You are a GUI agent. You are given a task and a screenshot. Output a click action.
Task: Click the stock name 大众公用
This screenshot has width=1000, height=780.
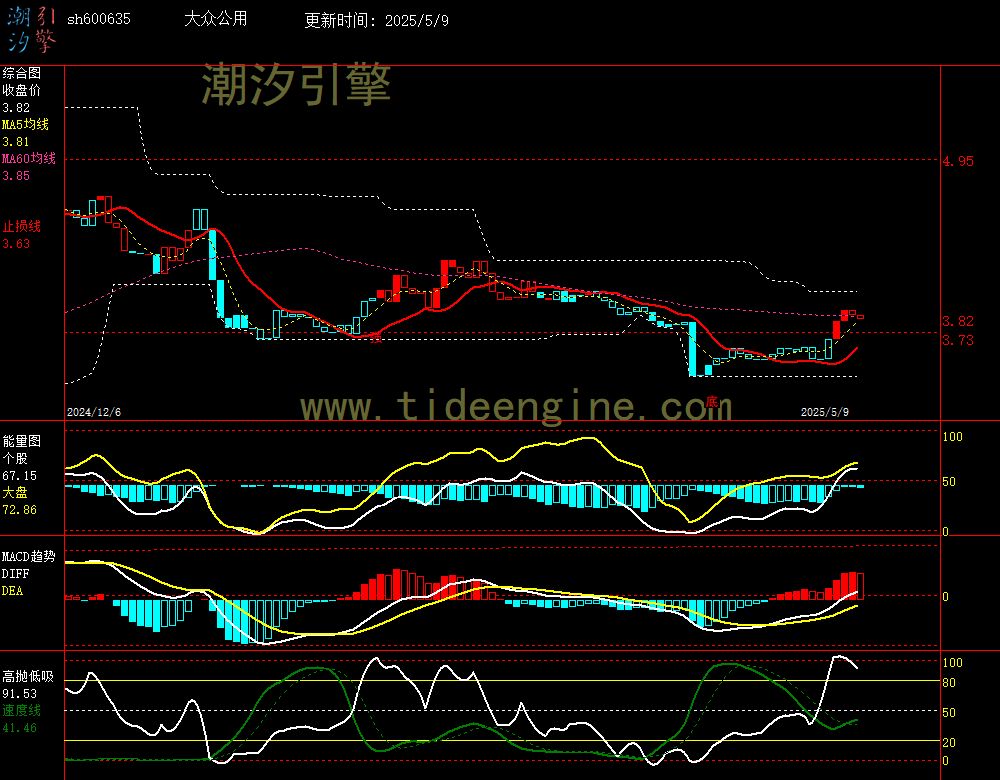[x=216, y=18]
